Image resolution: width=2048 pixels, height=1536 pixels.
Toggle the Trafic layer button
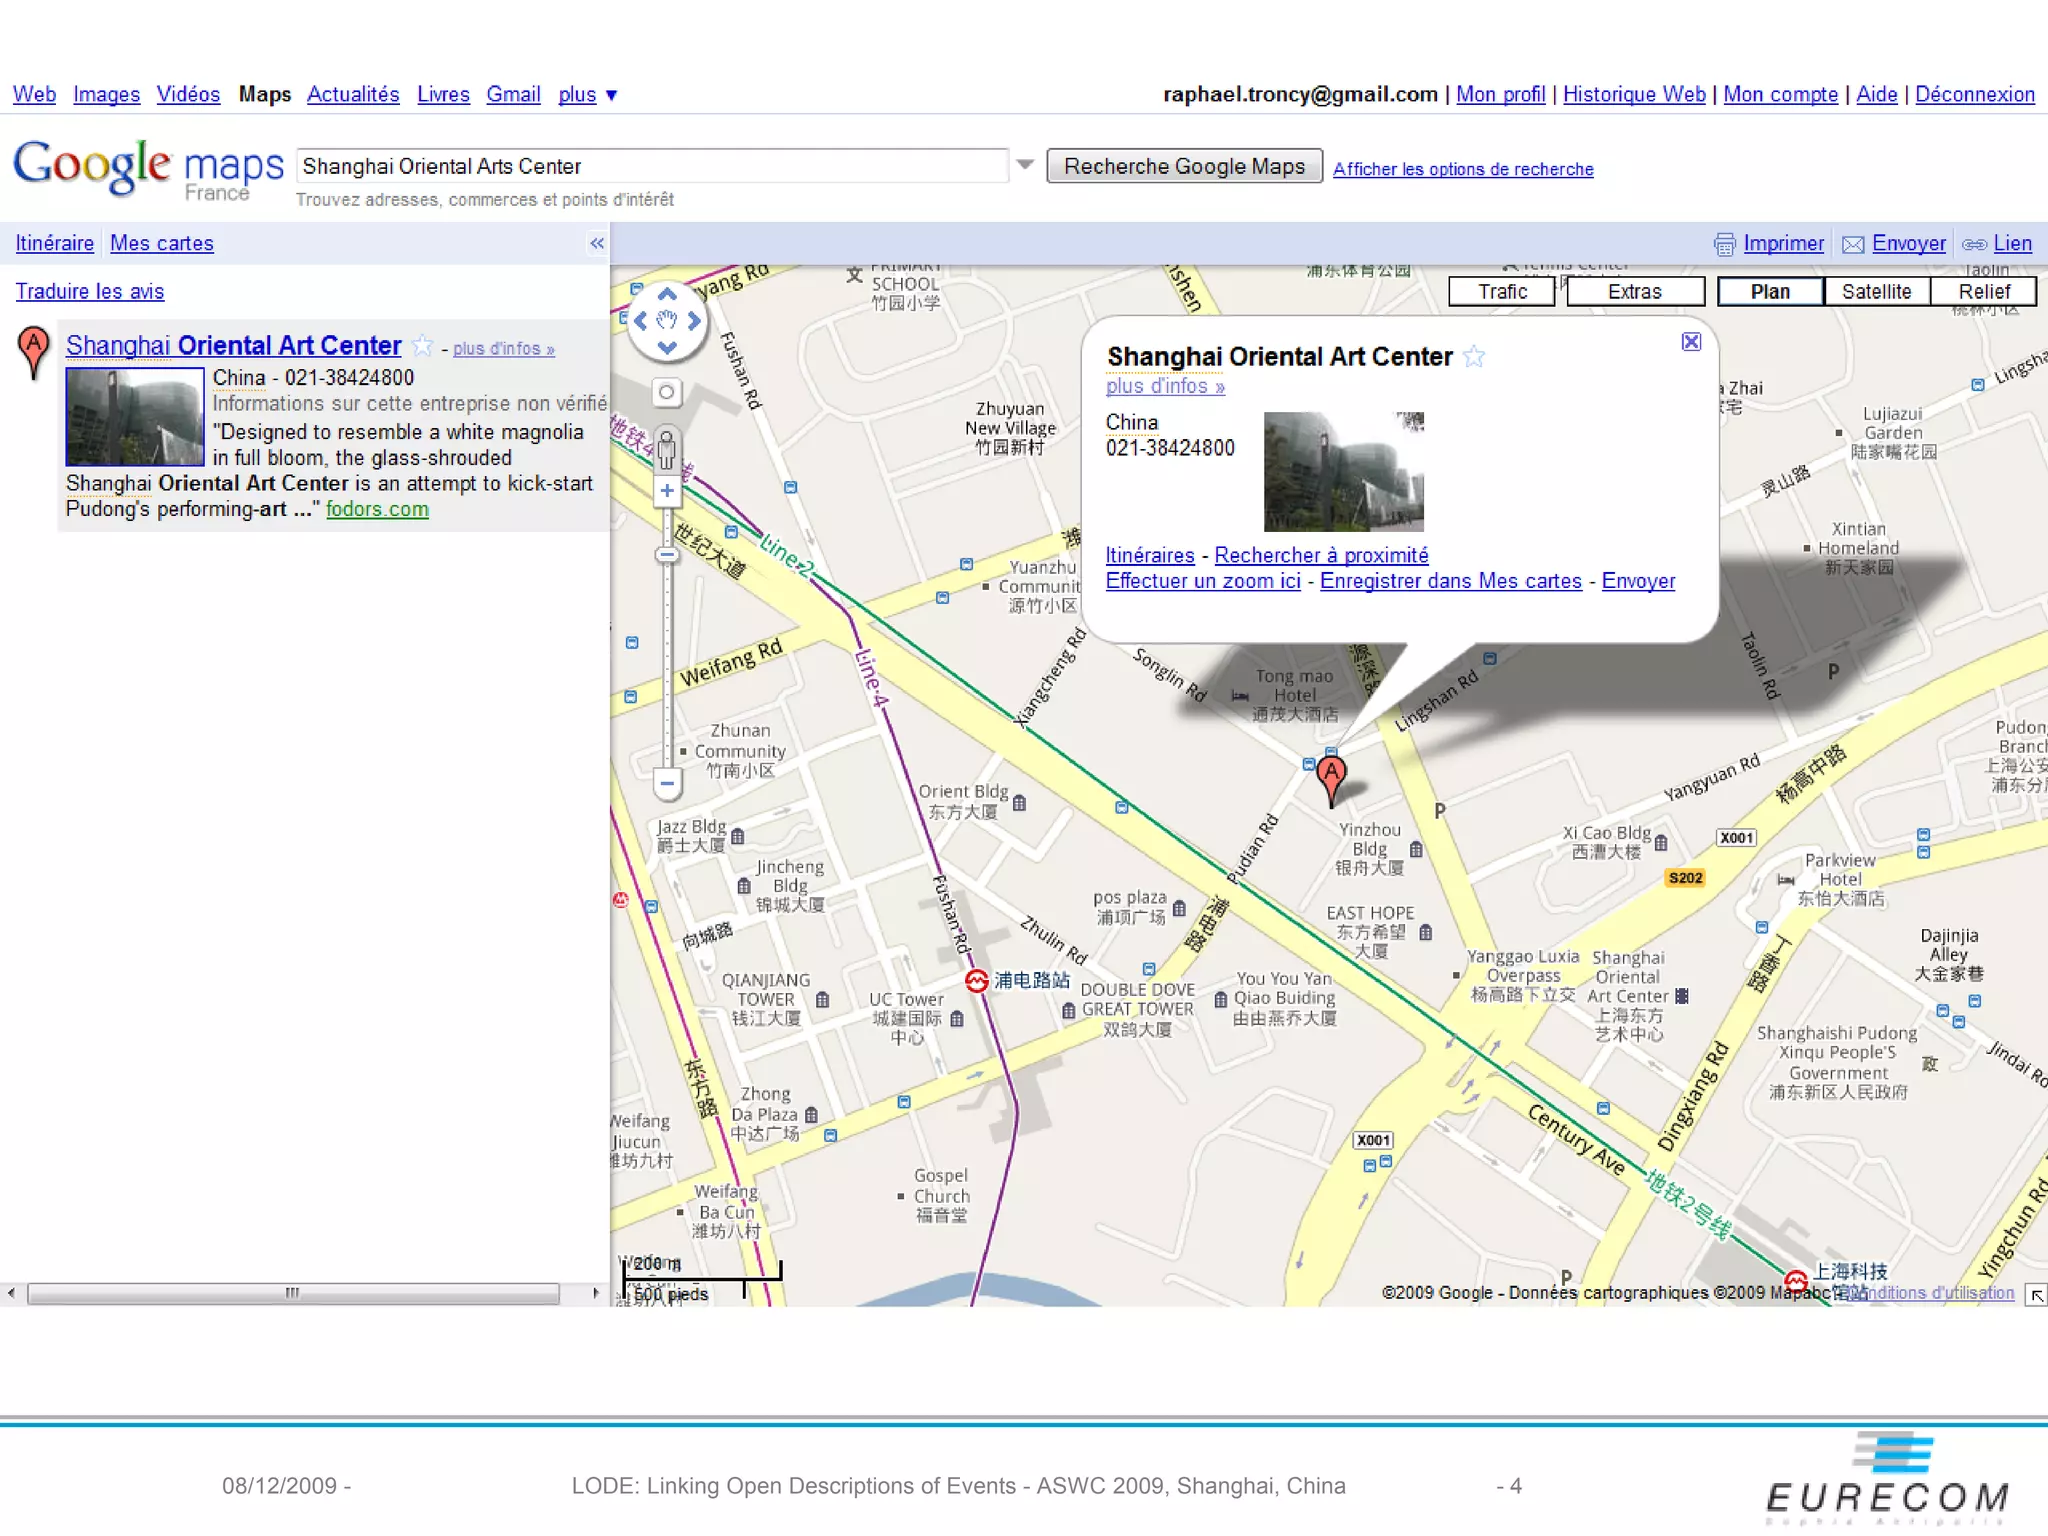pyautogui.click(x=1502, y=291)
